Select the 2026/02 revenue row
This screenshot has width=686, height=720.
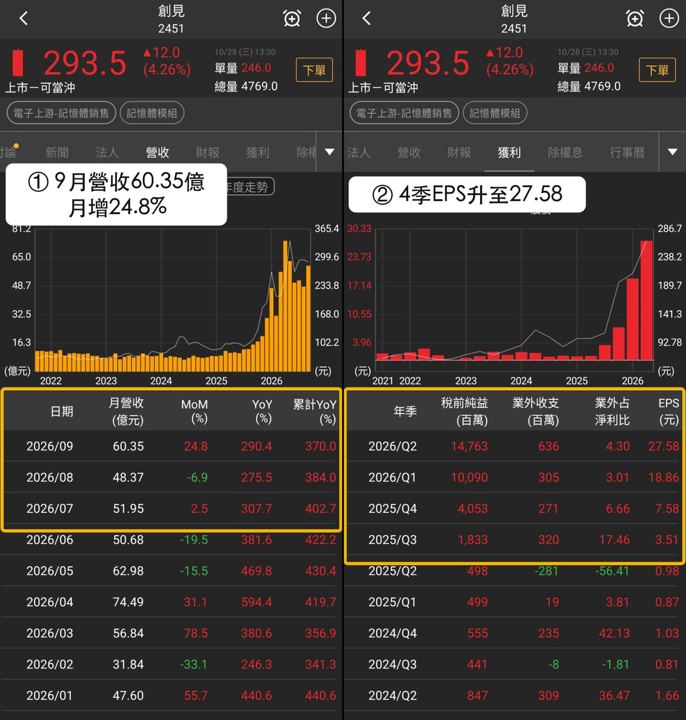(171, 664)
